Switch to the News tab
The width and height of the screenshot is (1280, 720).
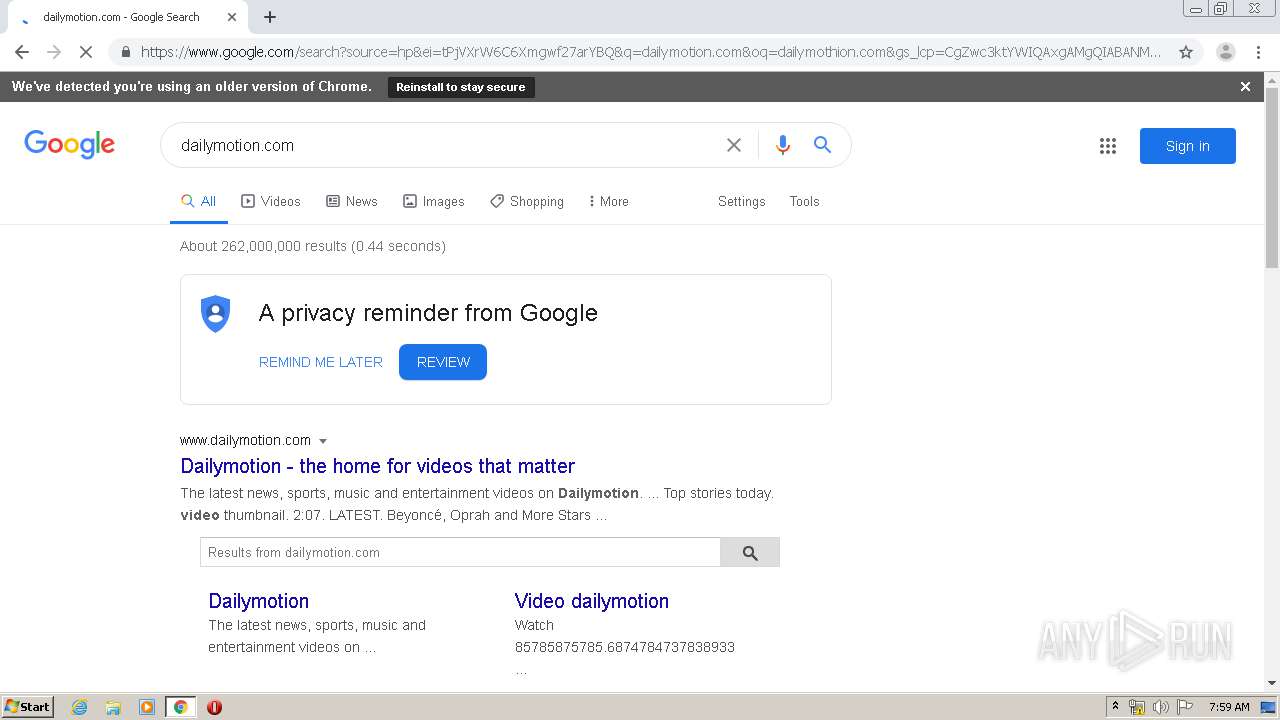(x=352, y=201)
